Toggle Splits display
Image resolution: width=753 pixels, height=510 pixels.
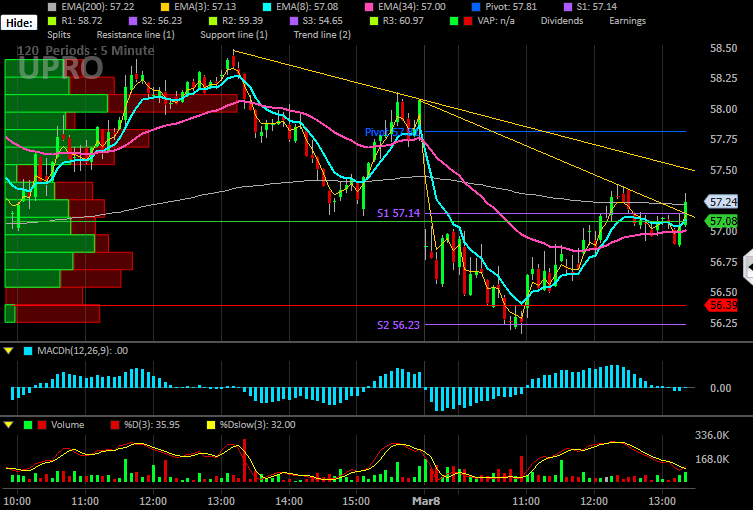tap(59, 35)
